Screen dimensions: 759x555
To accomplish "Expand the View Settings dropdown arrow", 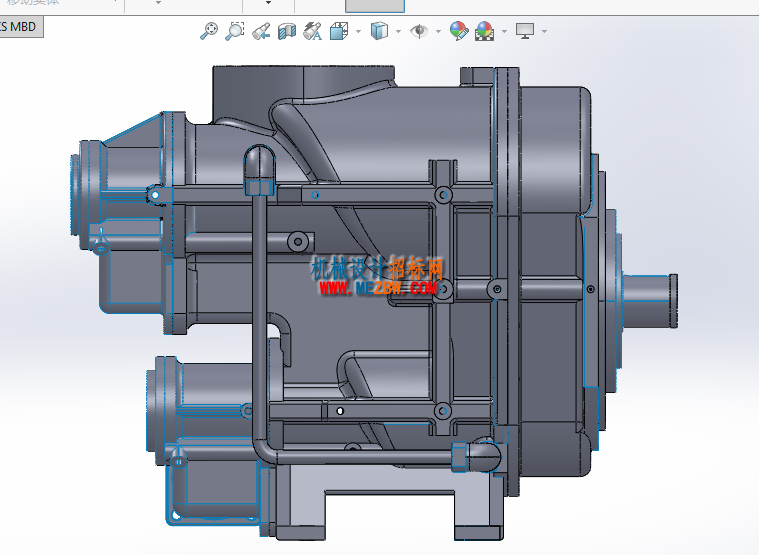I will coord(545,31).
